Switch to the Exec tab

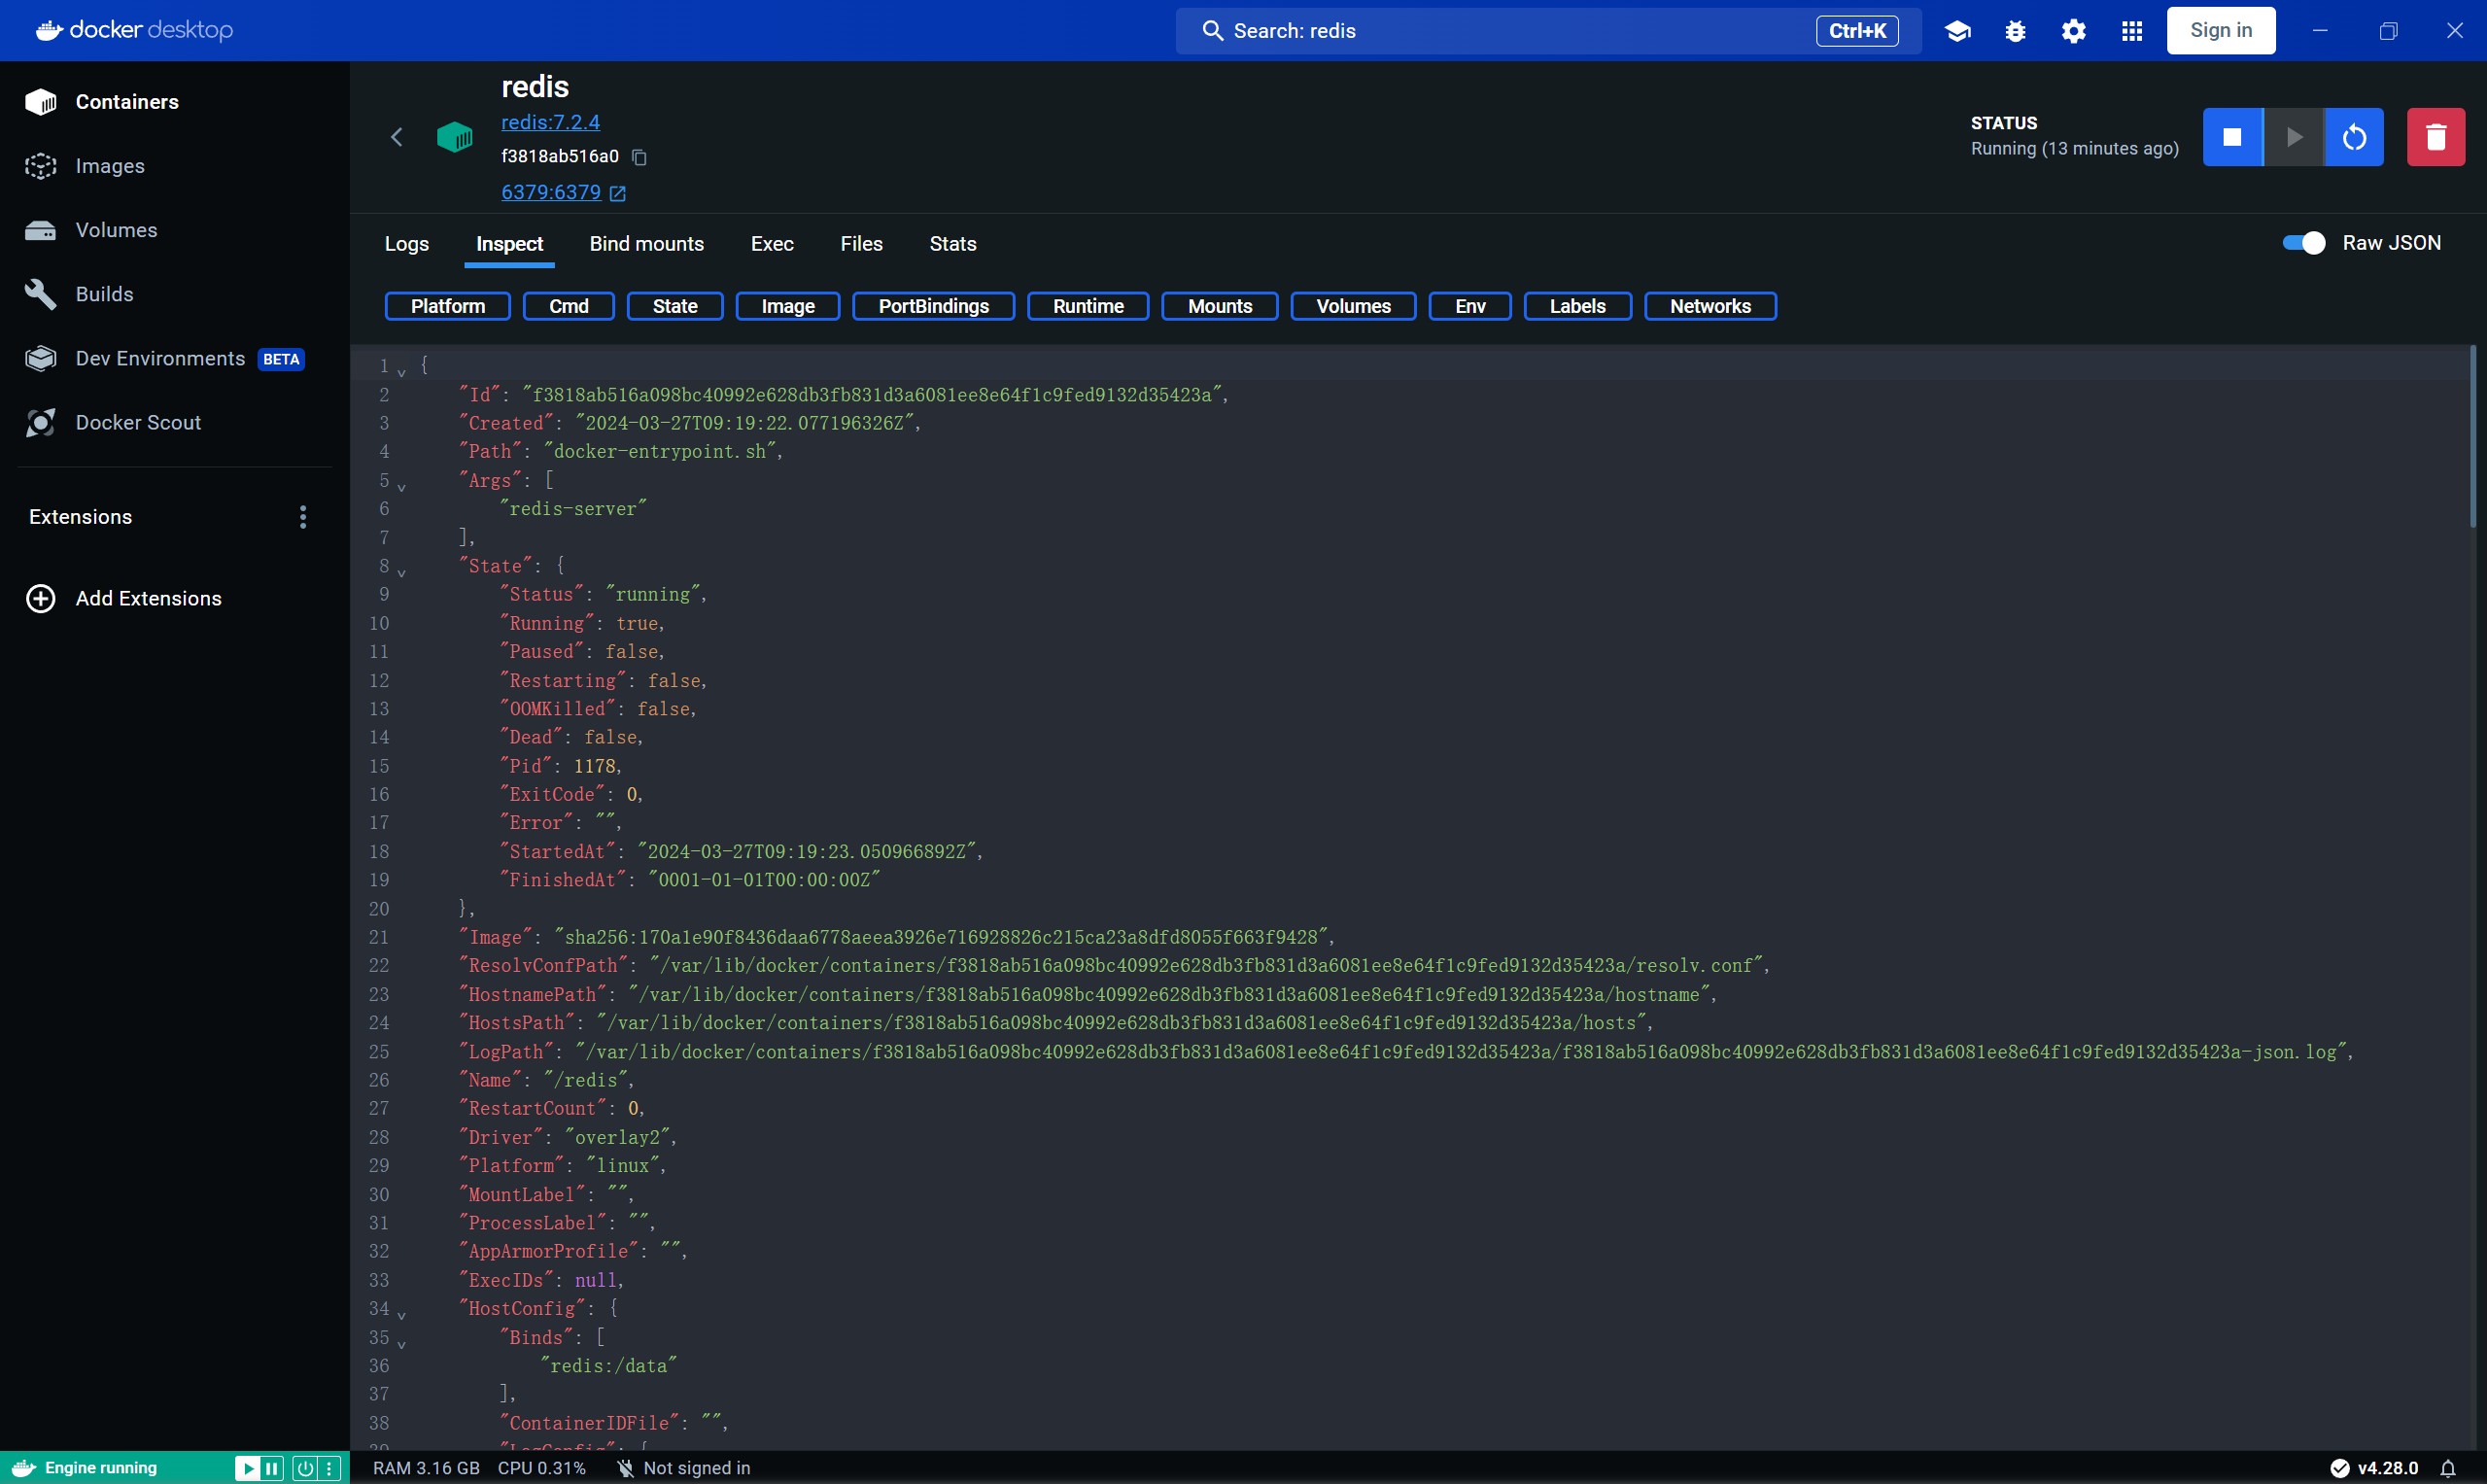(x=772, y=244)
